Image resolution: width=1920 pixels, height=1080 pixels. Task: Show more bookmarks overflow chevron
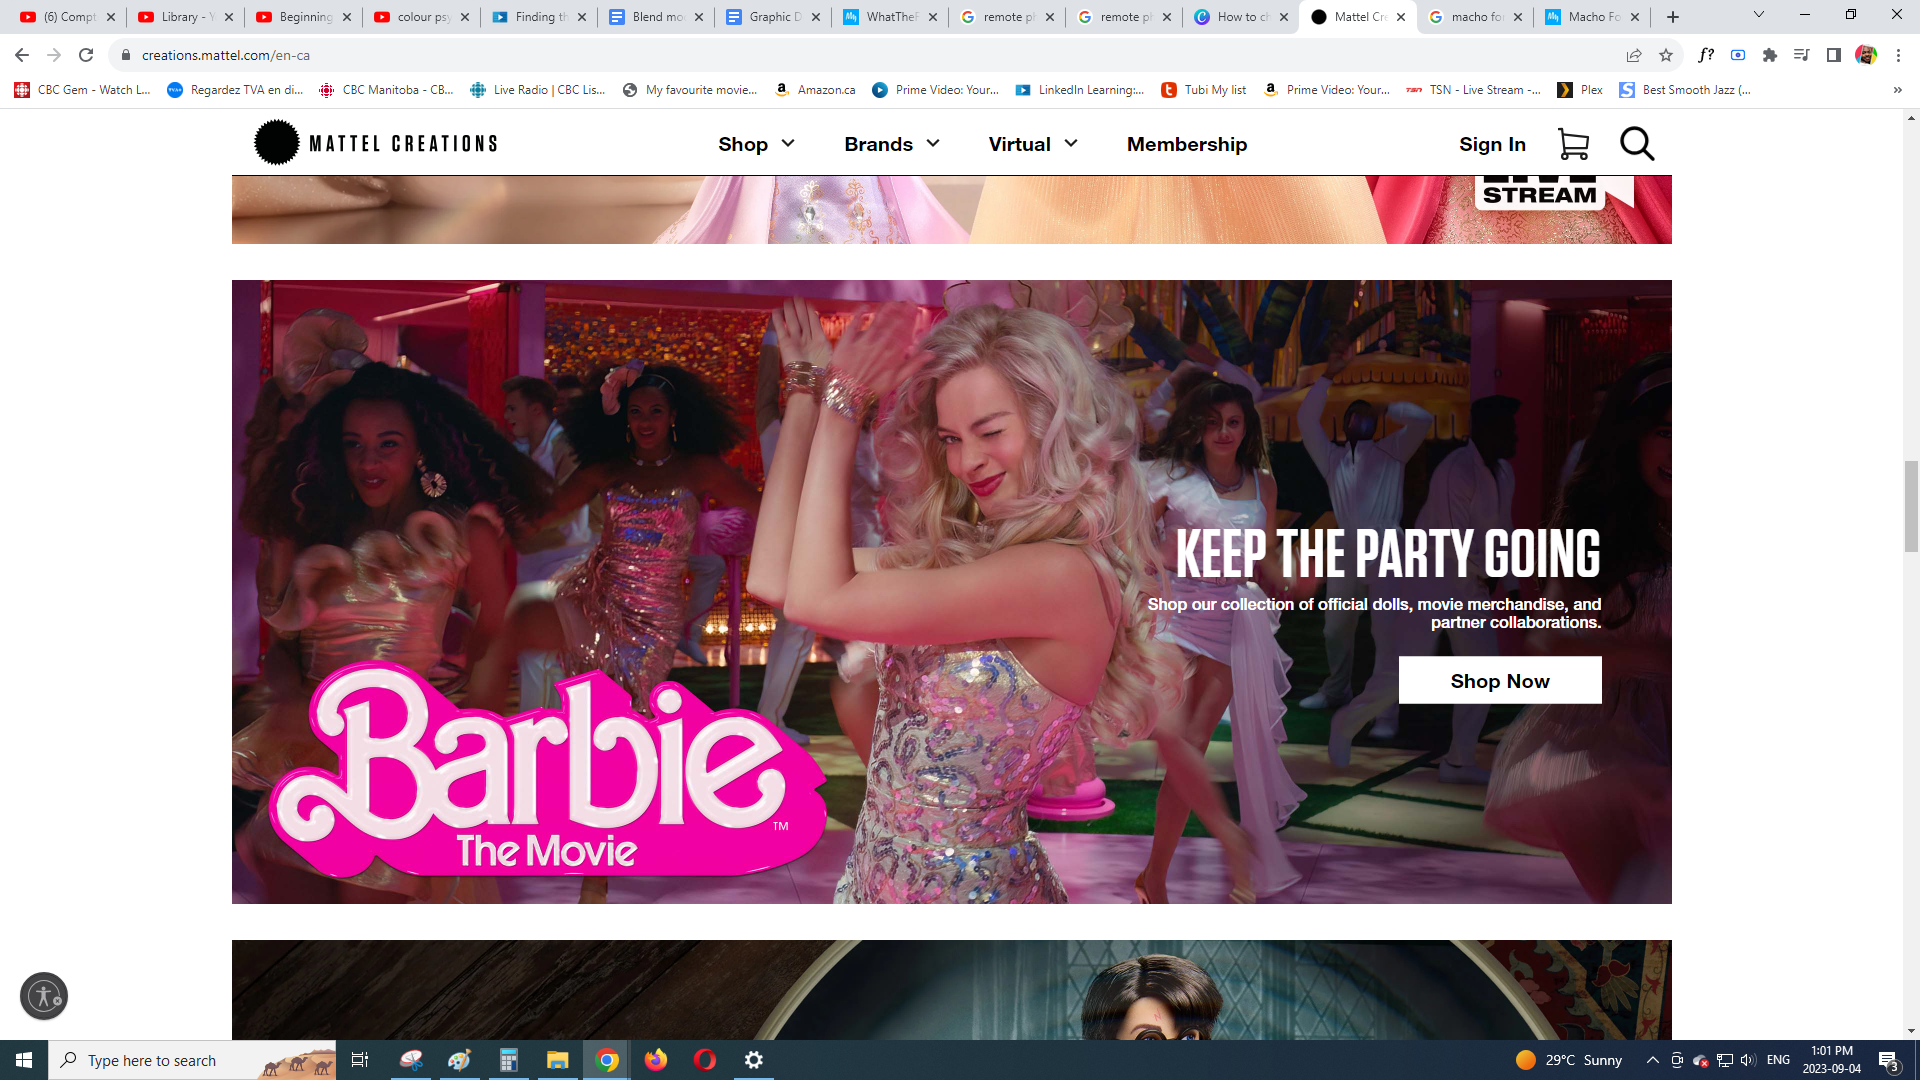click(1897, 90)
